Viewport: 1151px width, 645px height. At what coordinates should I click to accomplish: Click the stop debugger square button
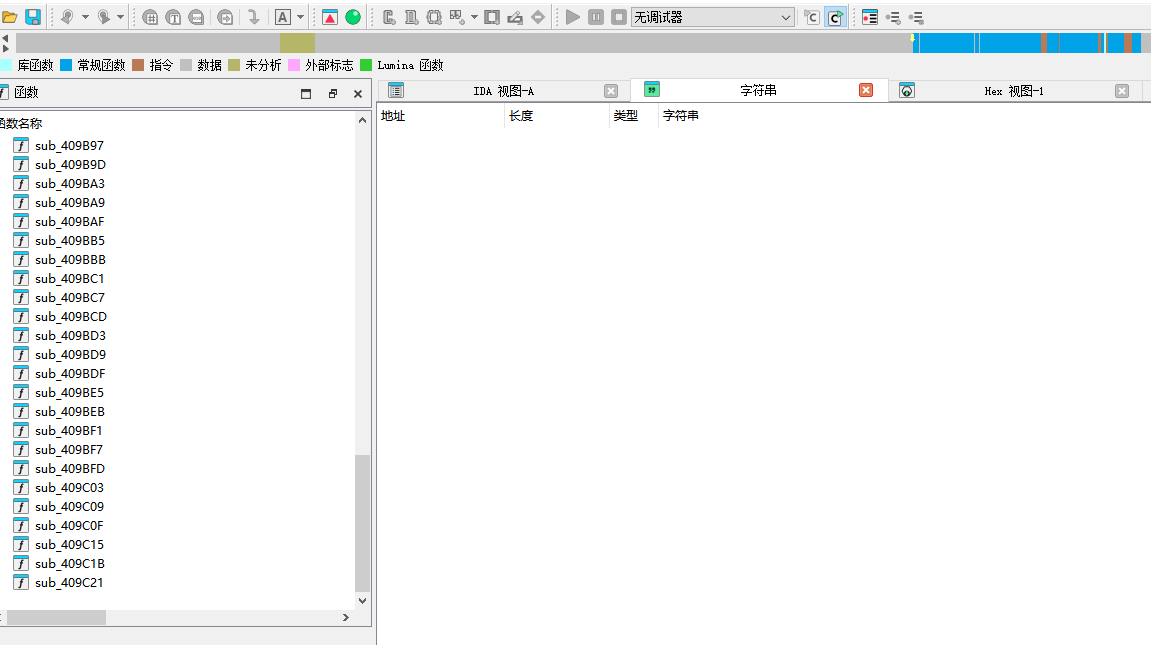coord(619,17)
